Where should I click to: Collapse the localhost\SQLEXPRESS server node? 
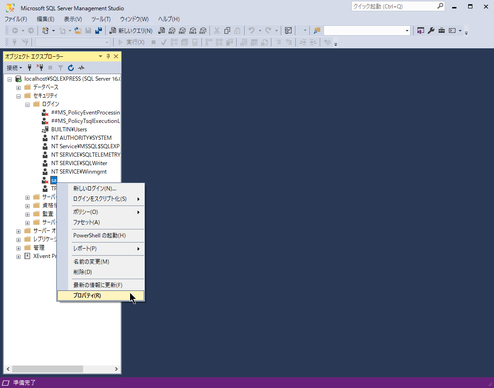10,79
